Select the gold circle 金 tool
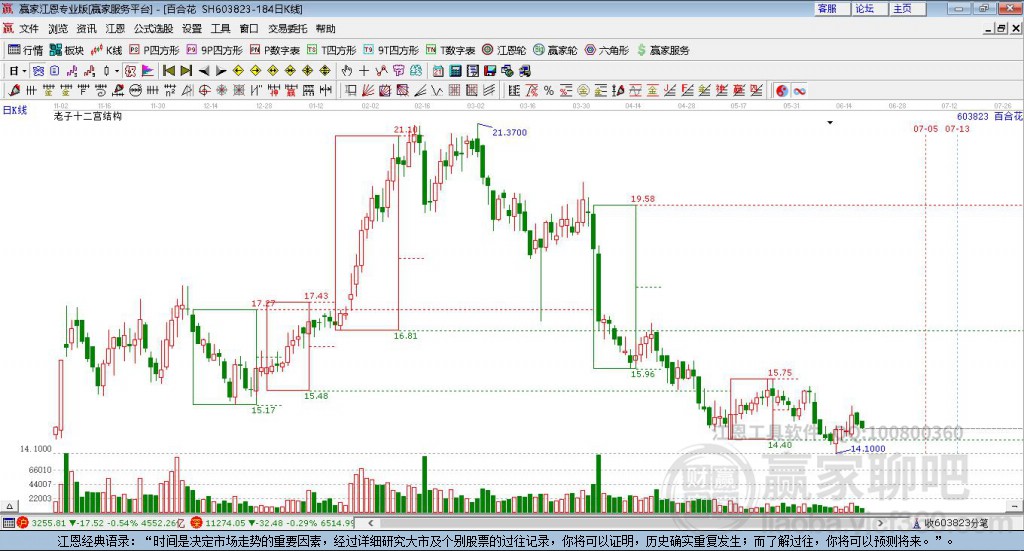Image resolution: width=1024 pixels, height=551 pixels. click(583, 91)
